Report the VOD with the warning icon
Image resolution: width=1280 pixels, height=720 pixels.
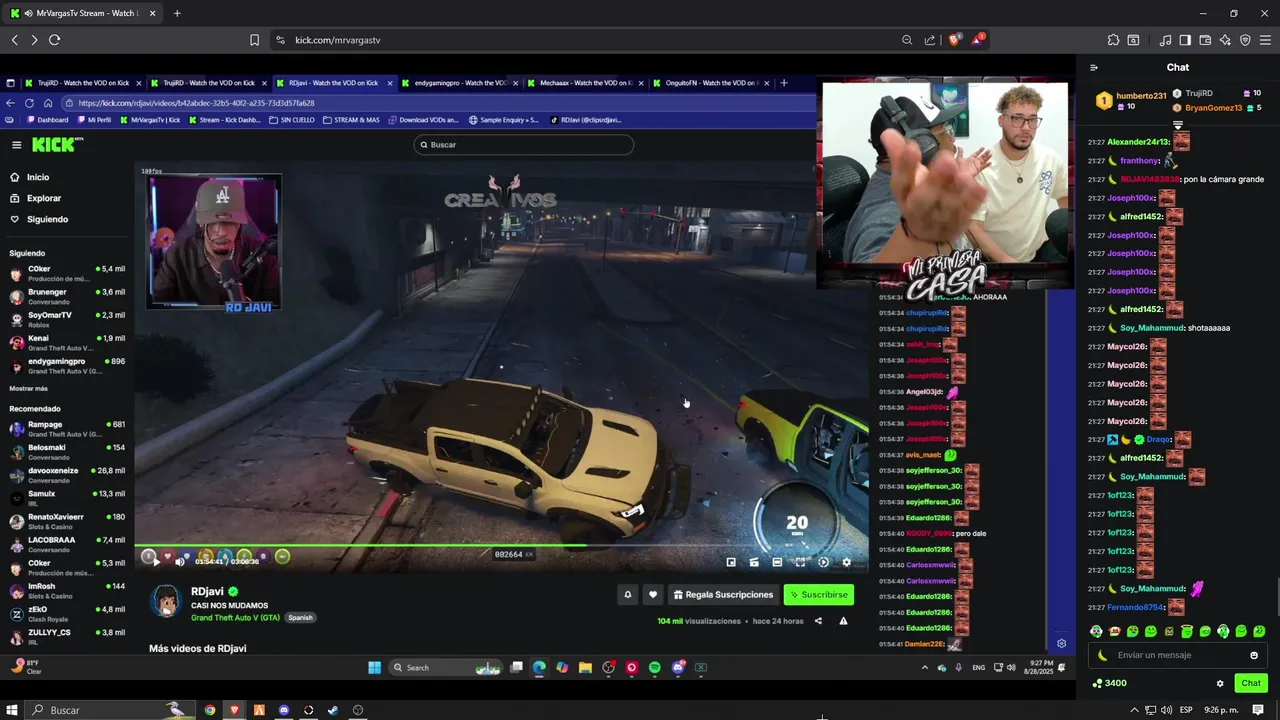point(843,621)
